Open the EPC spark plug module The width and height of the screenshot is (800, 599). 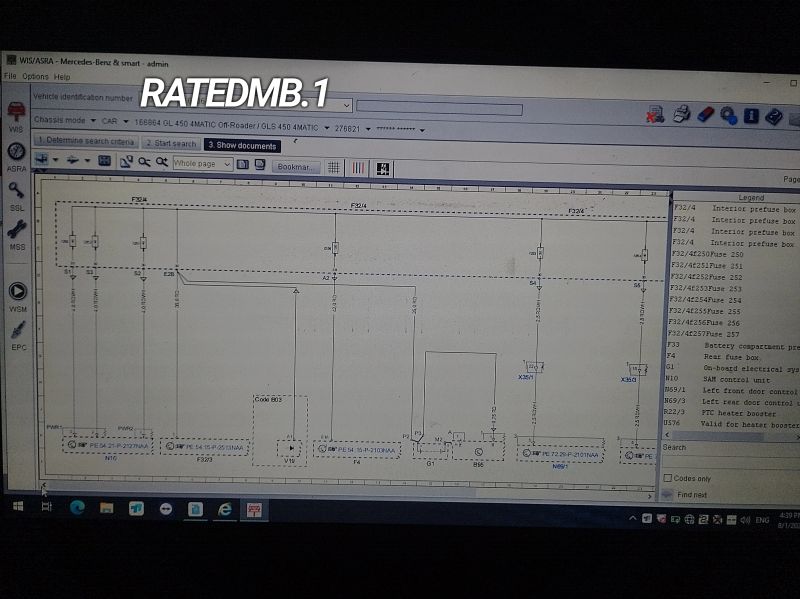18,336
